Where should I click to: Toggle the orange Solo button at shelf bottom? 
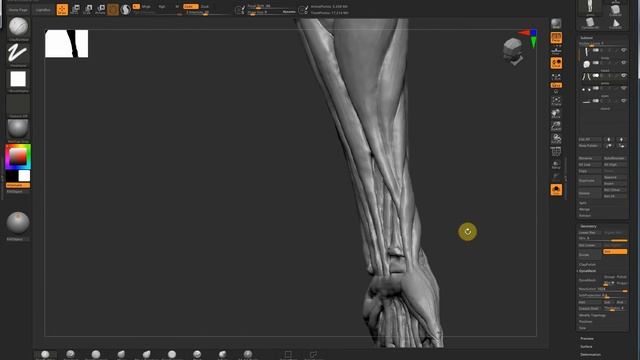pos(556,190)
